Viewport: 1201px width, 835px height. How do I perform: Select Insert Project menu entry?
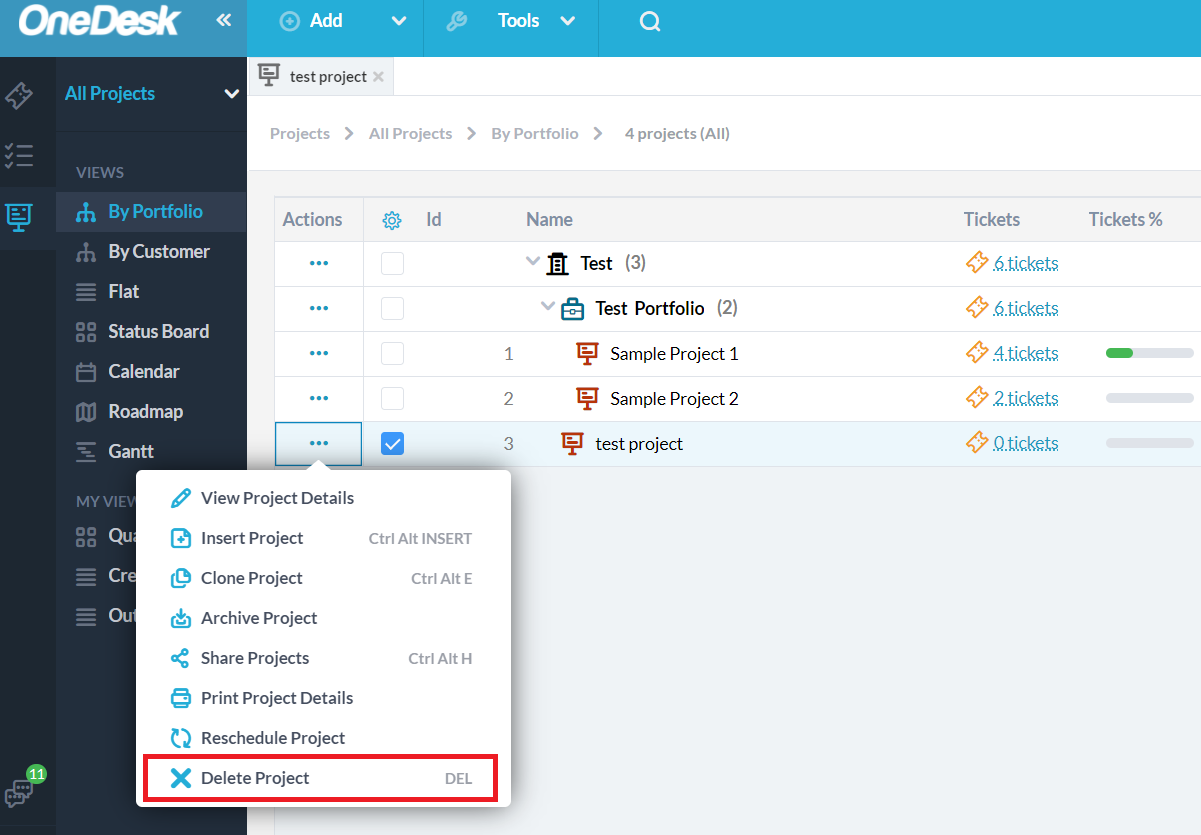(323, 538)
